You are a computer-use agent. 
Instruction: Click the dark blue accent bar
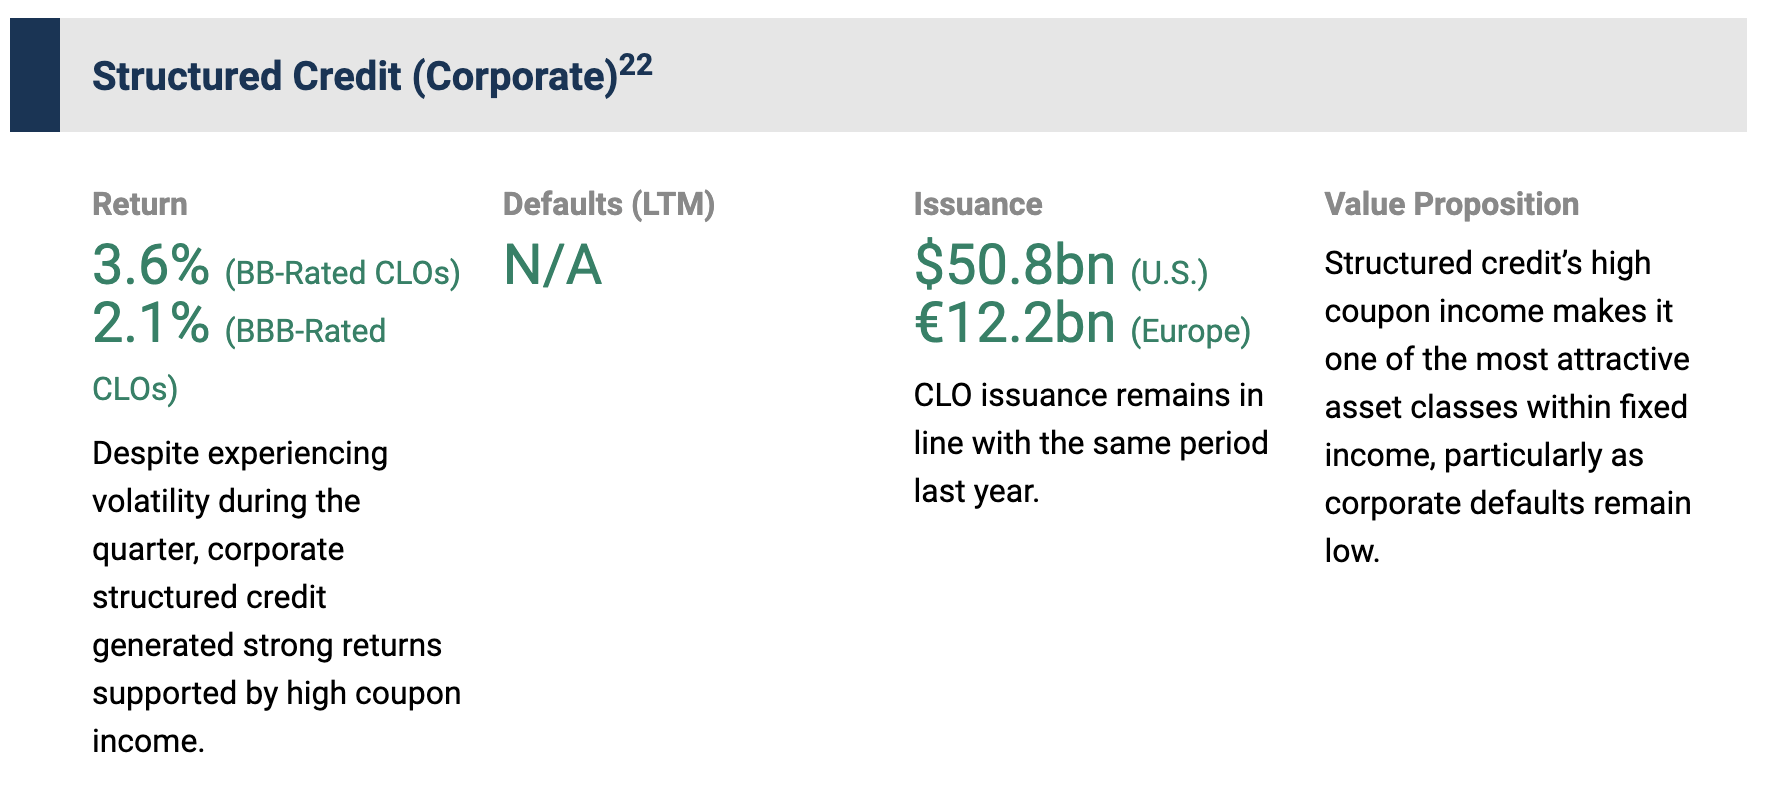coord(35,75)
